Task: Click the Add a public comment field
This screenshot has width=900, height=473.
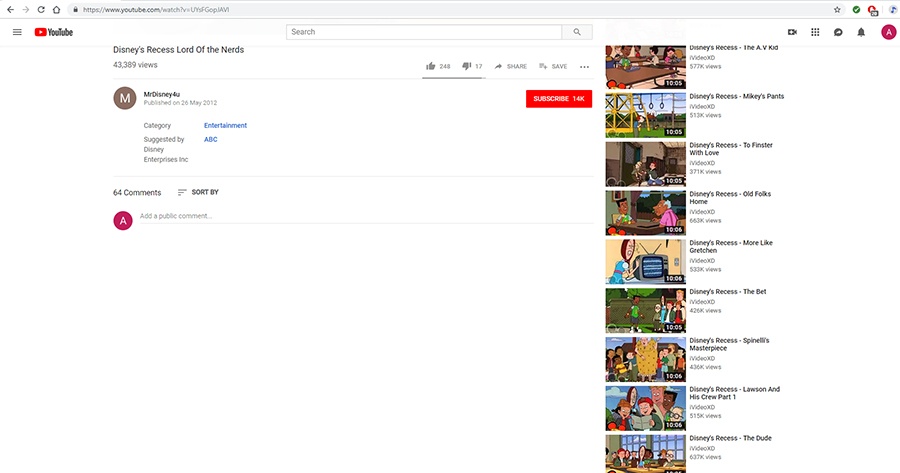Action: (x=366, y=216)
